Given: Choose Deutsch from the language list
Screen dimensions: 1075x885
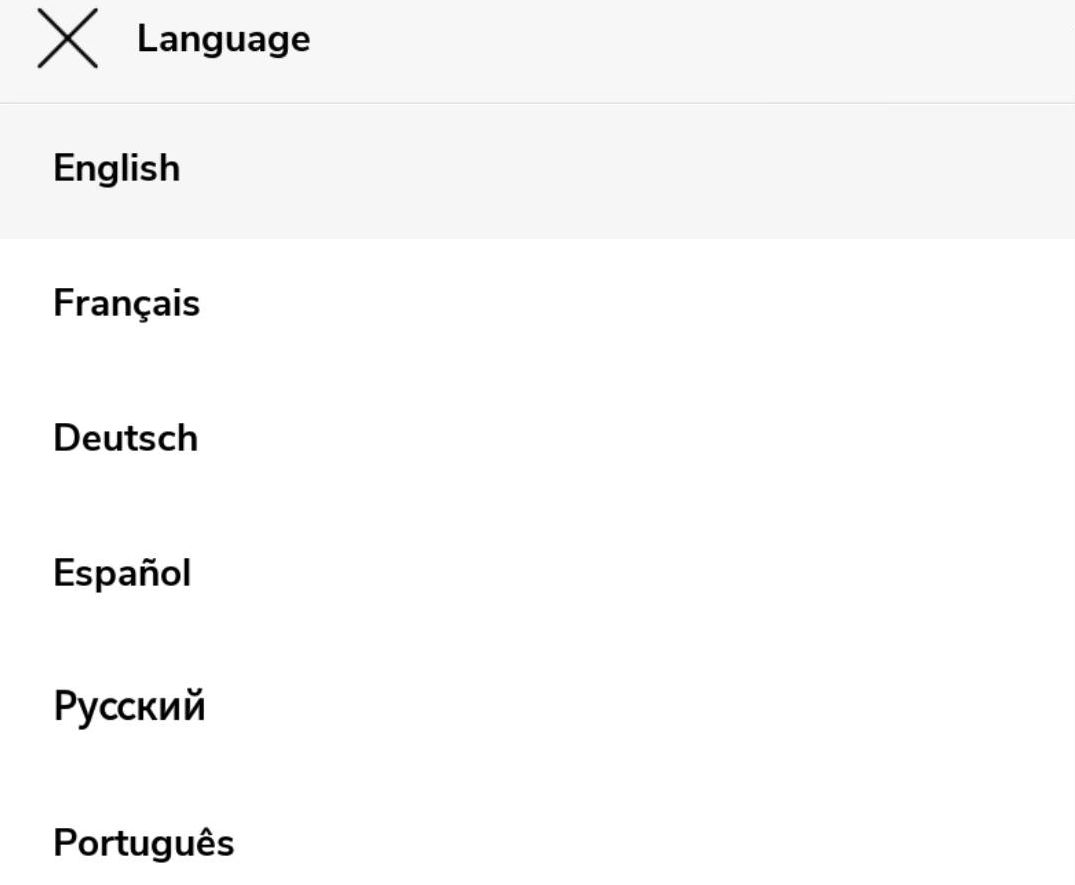Looking at the screenshot, I should pos(125,438).
